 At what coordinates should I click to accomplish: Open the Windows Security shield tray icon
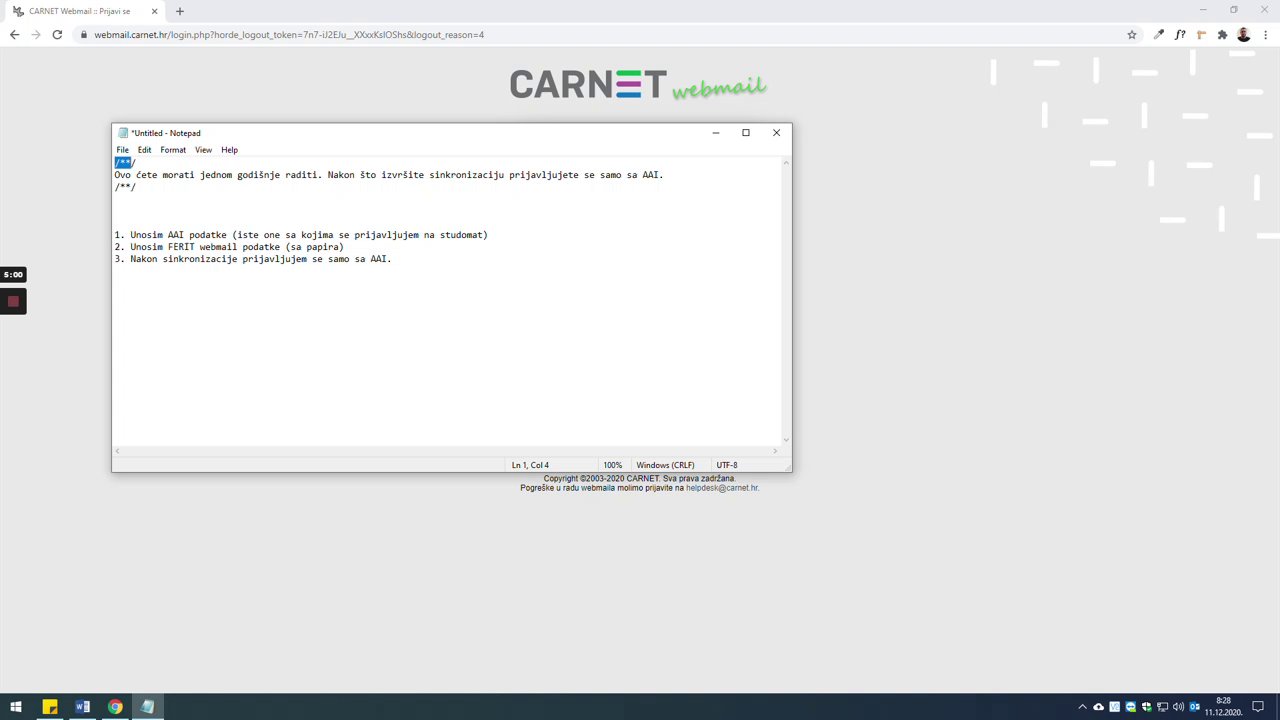[1146, 707]
